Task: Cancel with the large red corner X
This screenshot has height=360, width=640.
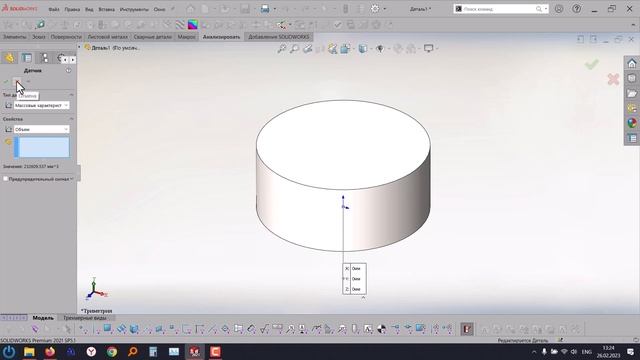Action: click(613, 79)
